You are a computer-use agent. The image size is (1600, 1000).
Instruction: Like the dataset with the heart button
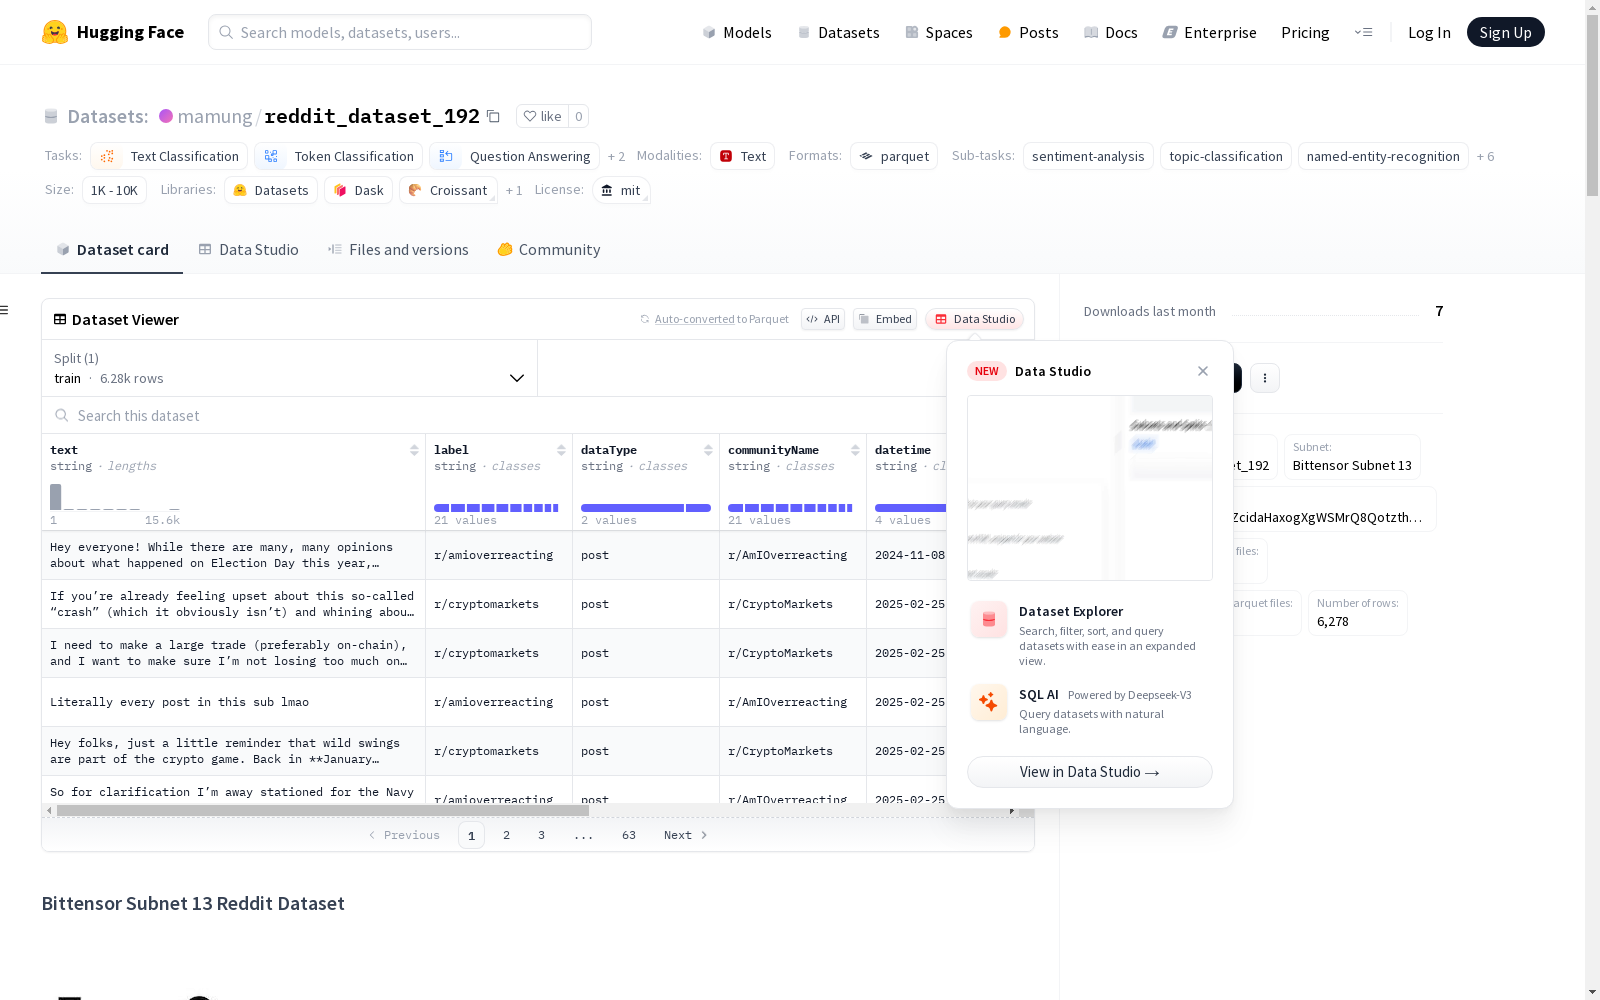coord(542,116)
